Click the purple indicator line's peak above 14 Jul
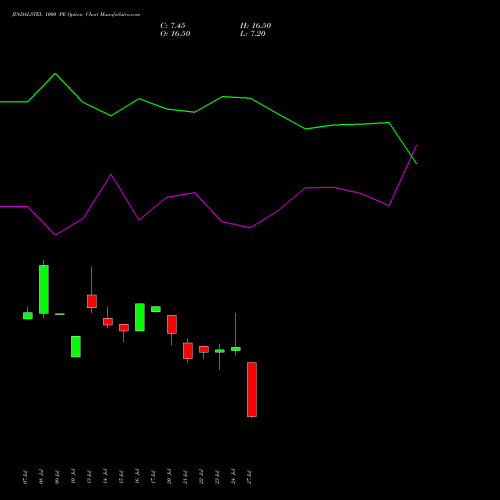Screen dimensions: 500x500 coord(111,175)
